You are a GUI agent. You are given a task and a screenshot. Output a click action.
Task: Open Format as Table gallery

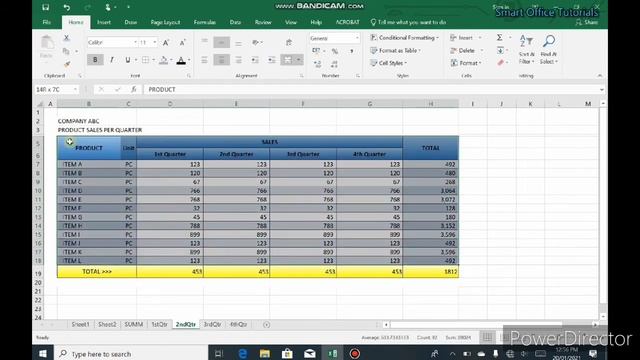tap(395, 50)
